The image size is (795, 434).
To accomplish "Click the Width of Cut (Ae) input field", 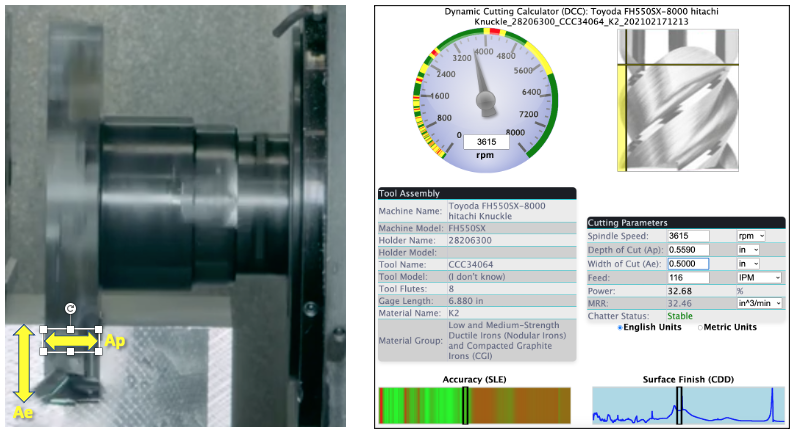I will click(x=688, y=264).
